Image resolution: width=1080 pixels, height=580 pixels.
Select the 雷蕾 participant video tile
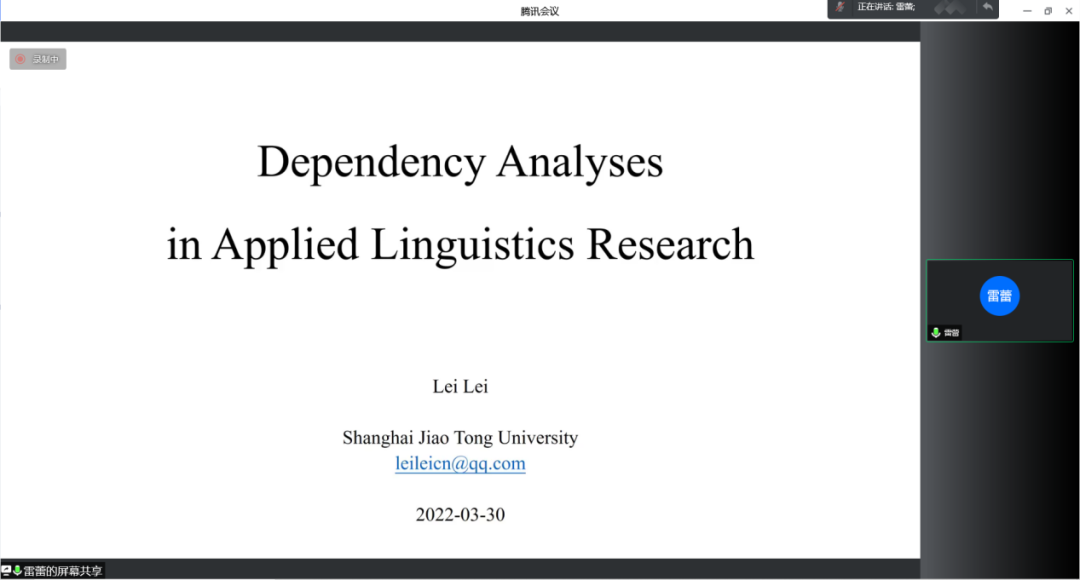coord(999,301)
